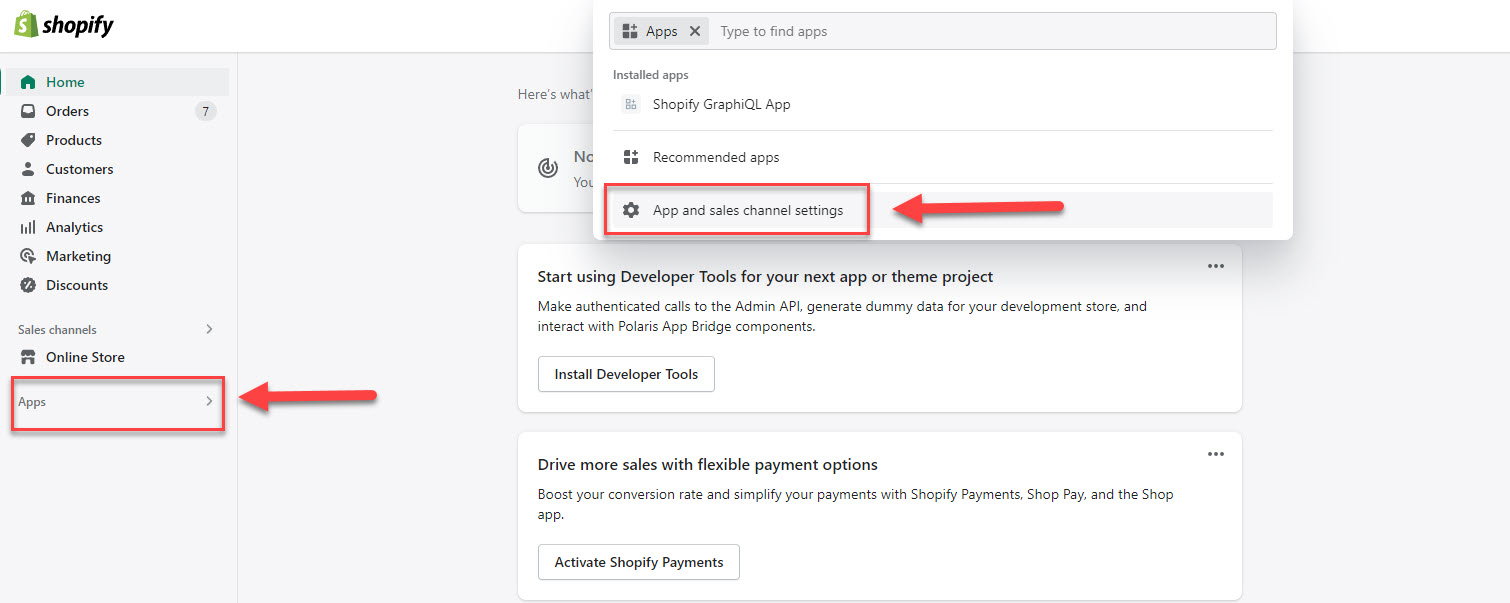Click the Finances bank icon
This screenshot has height=603, width=1510.
pos(28,198)
